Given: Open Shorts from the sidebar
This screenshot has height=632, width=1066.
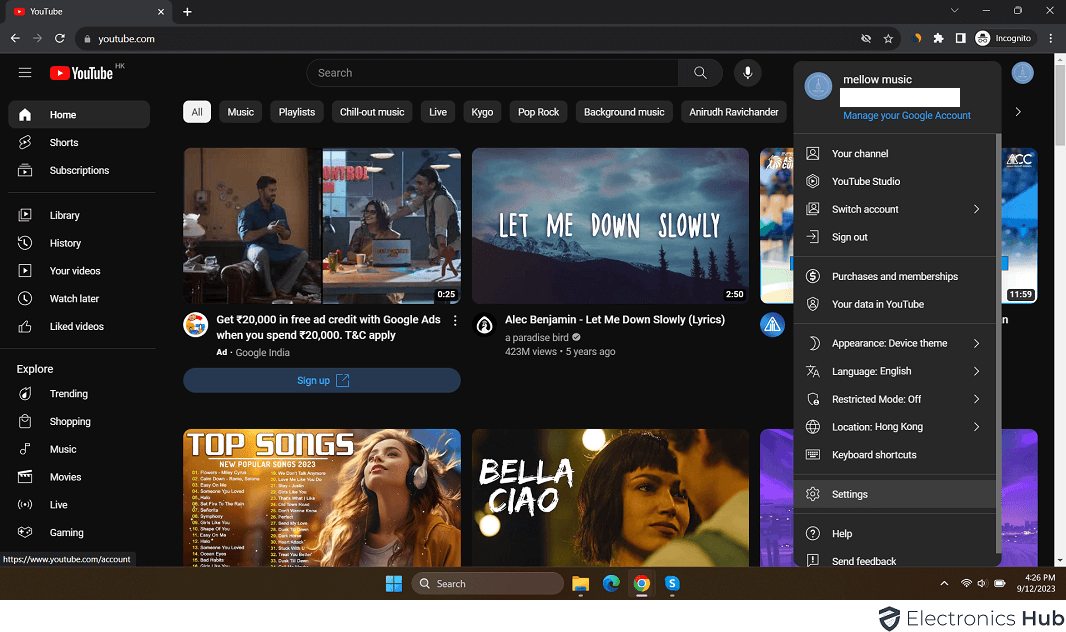Looking at the screenshot, I should (x=64, y=143).
